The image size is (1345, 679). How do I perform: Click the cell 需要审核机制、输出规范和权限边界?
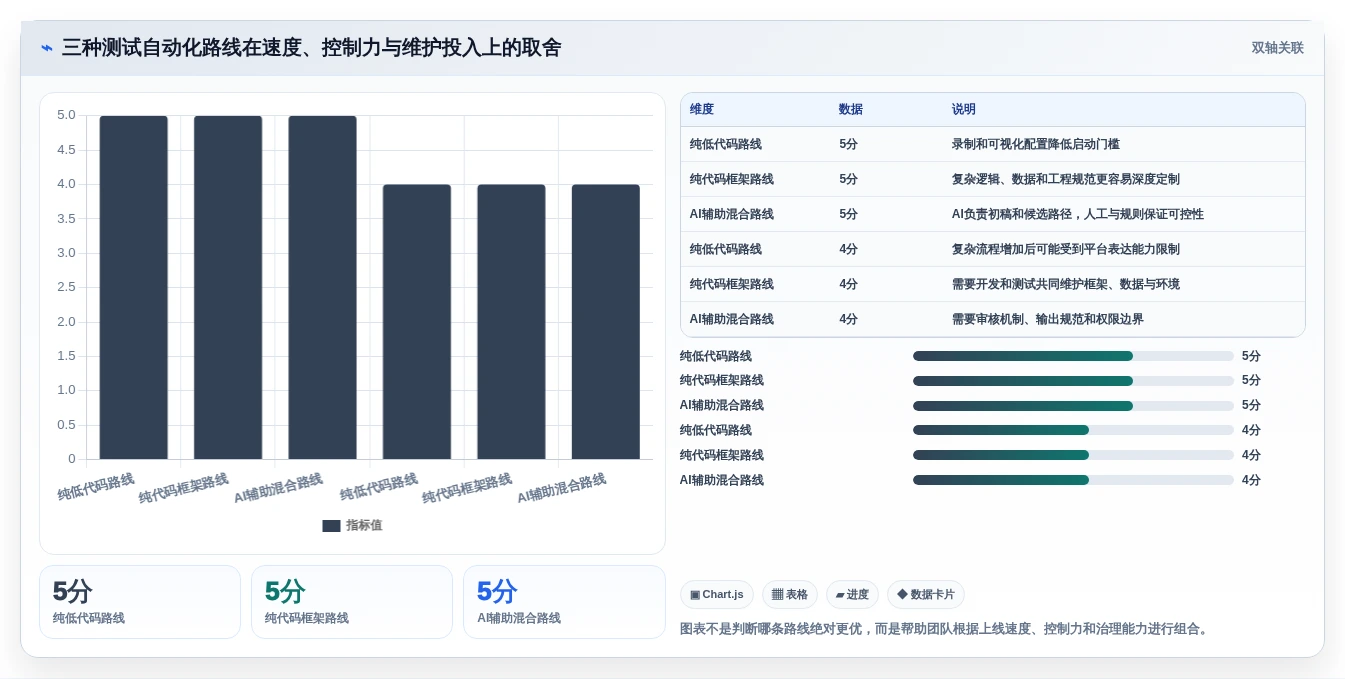(1048, 320)
